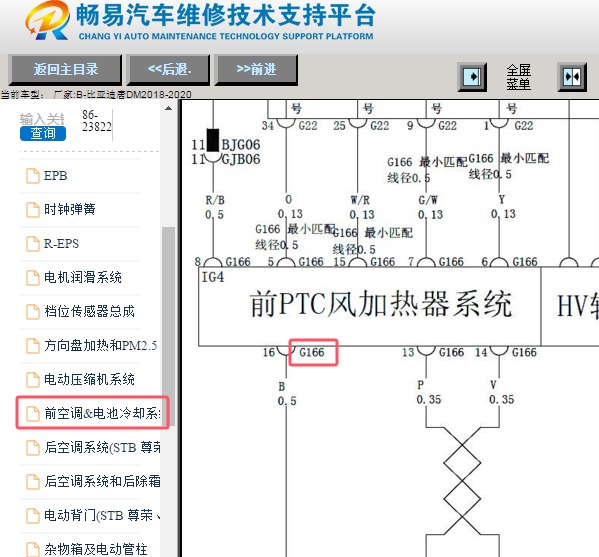Screen dimensions: 599x557
Task: Click the G166 label at pin 13
Action: [451, 352]
